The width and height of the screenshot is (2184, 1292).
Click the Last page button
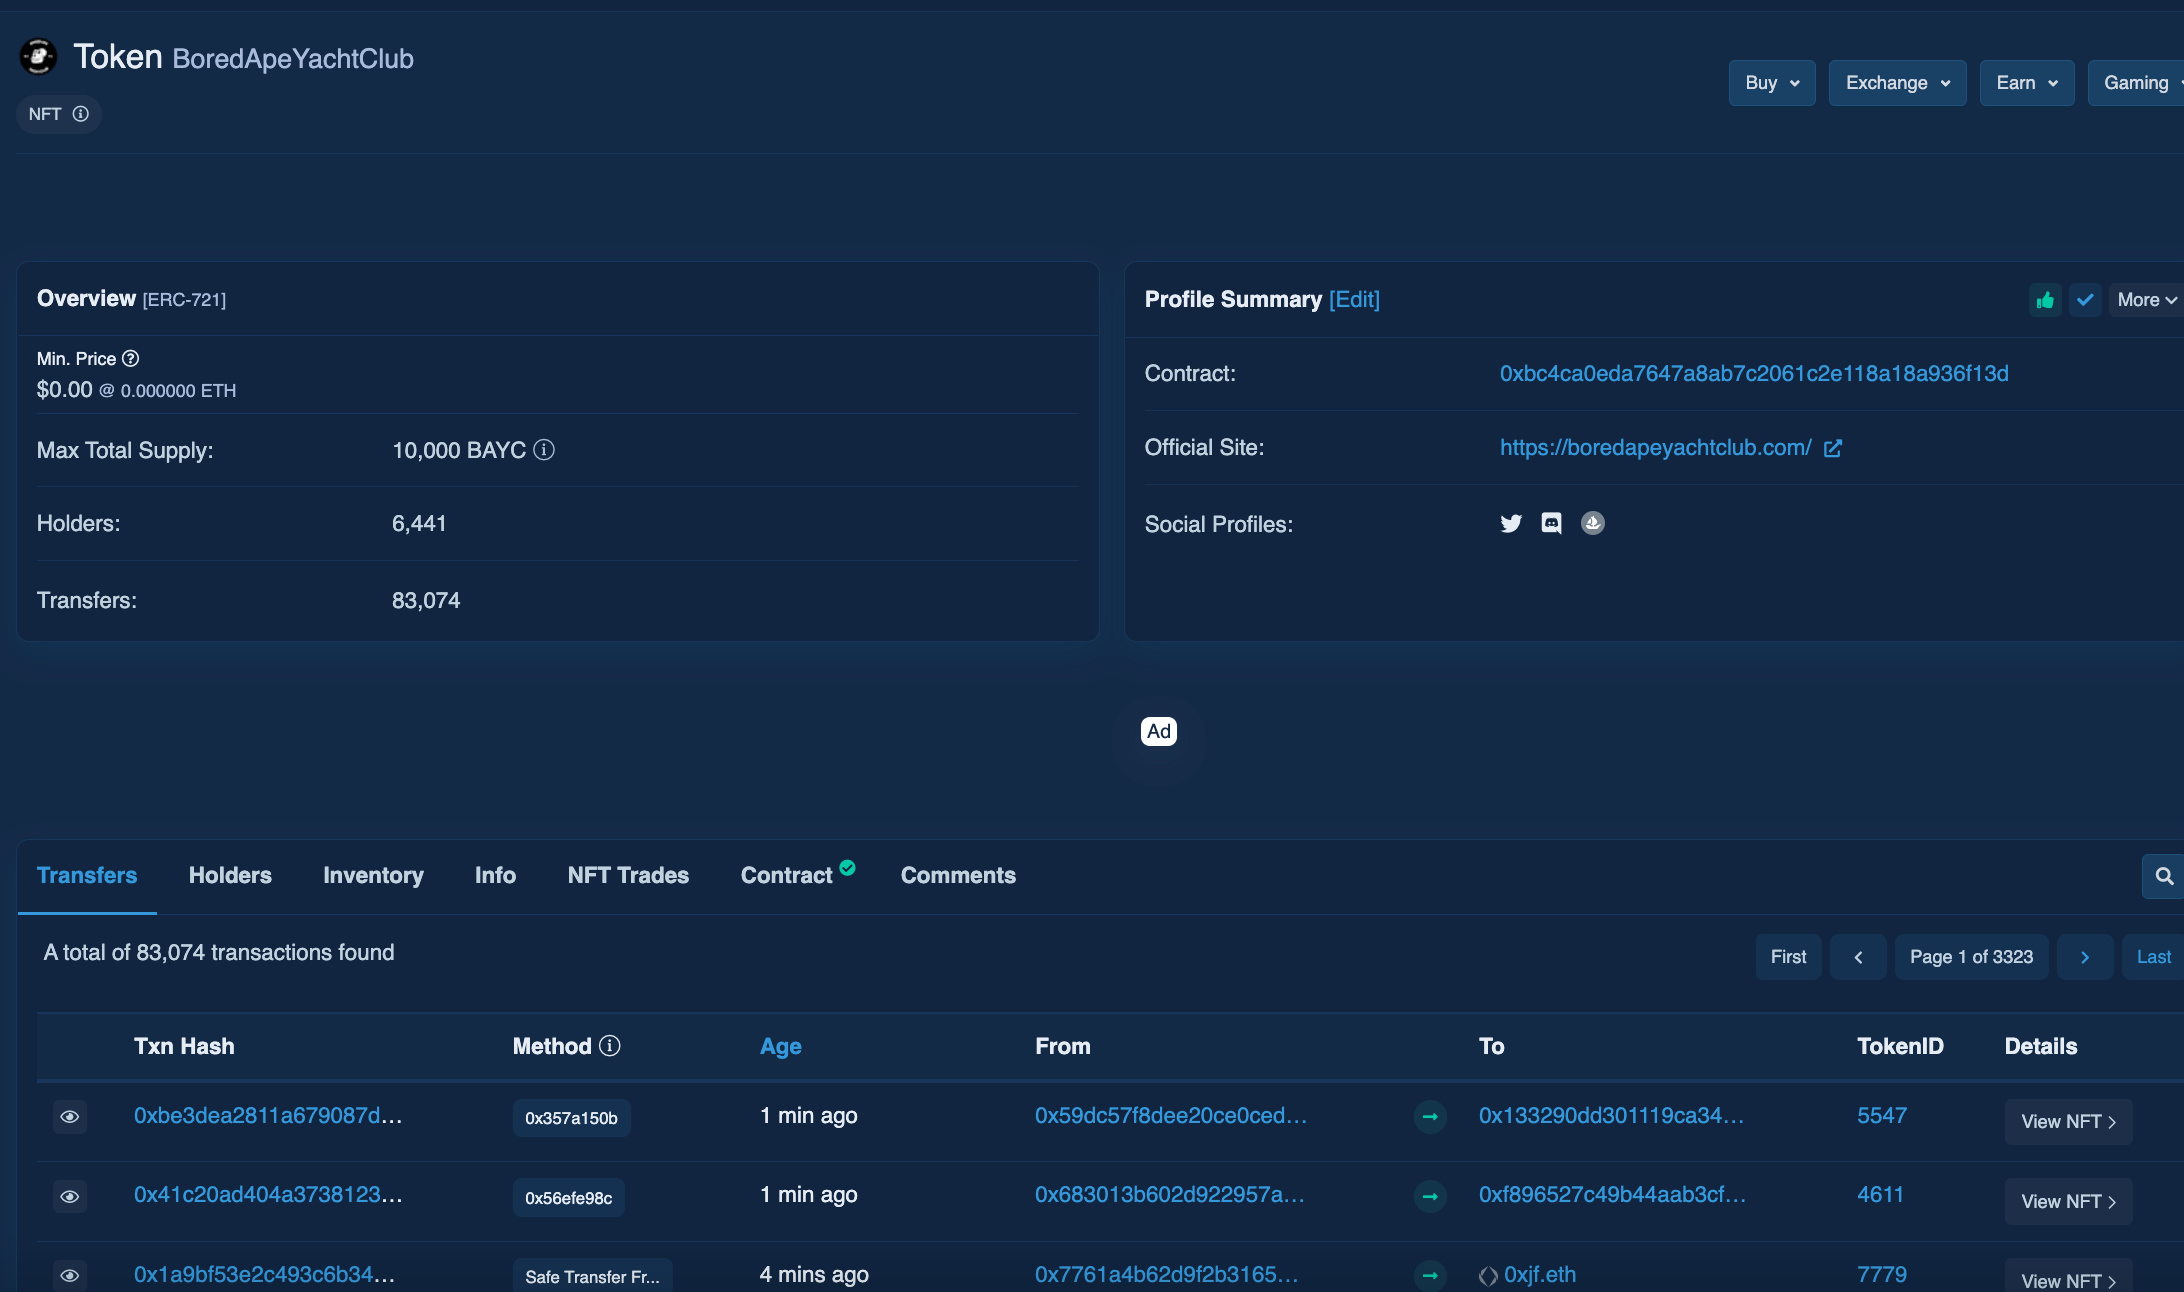[2153, 957]
